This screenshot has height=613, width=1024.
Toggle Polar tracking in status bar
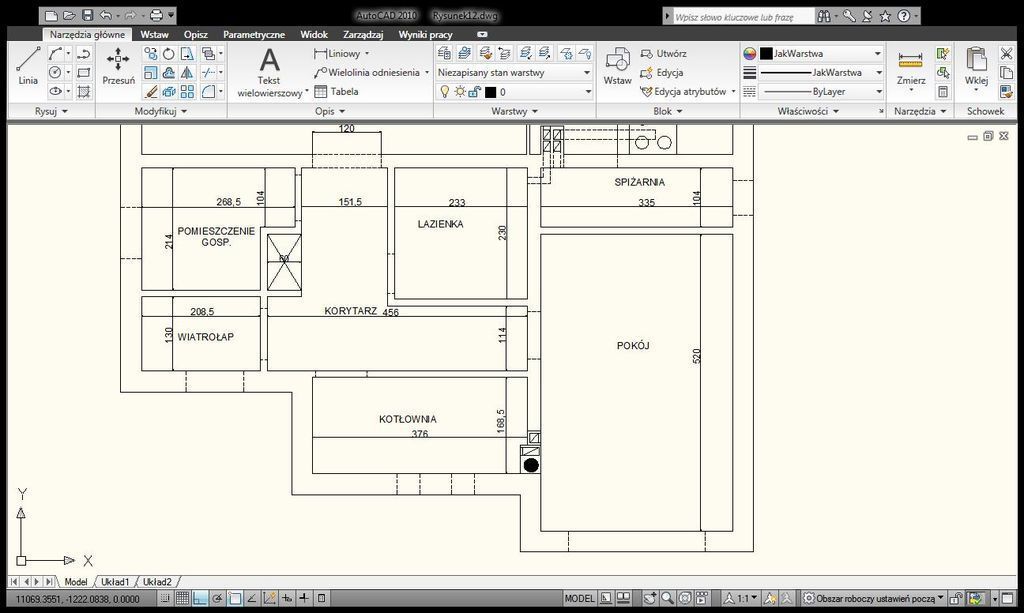tap(217, 597)
